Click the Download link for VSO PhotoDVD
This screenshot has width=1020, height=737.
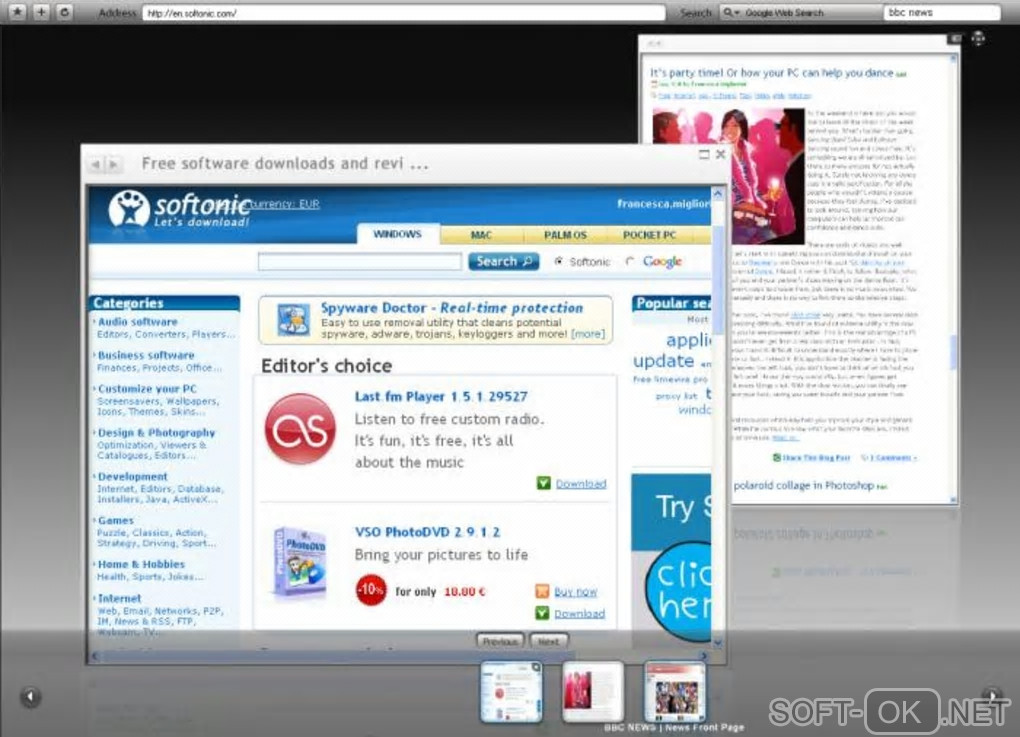tap(580, 614)
